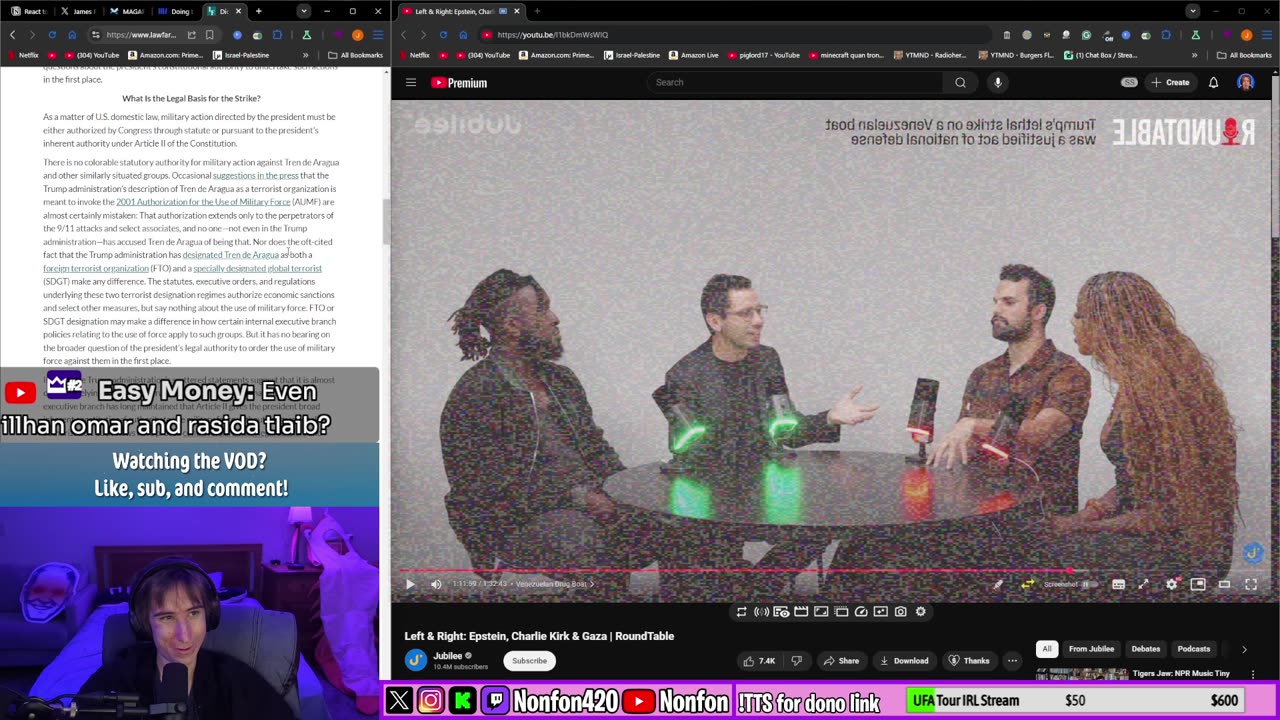Select the 'All' filter chip
The height and width of the screenshot is (720, 1280).
tap(1047, 649)
